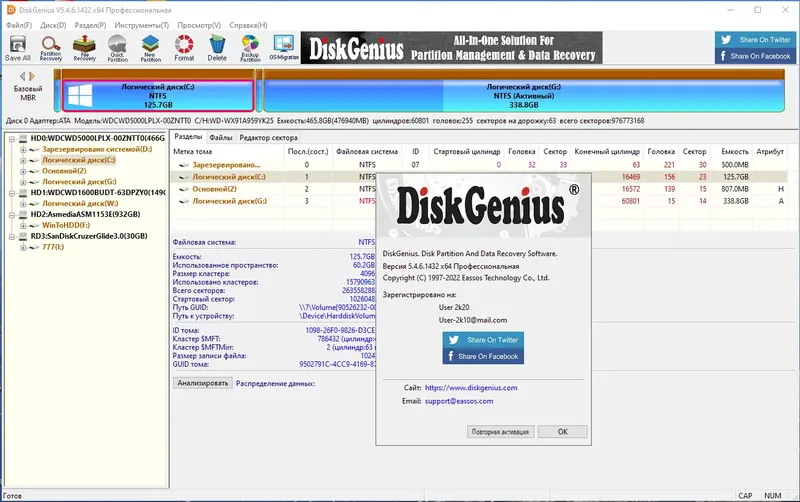
Task: Open the Инструменты(T) menu
Action: coord(141,25)
